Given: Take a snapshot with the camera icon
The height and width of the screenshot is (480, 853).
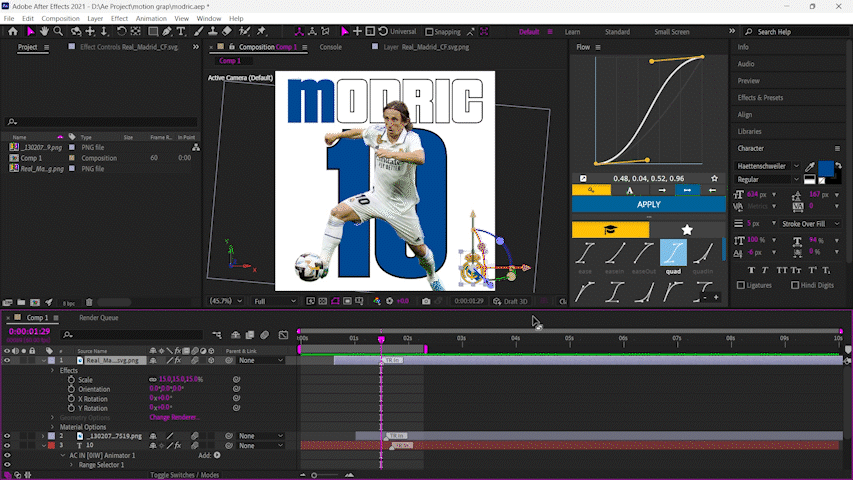Looking at the screenshot, I should [426, 301].
